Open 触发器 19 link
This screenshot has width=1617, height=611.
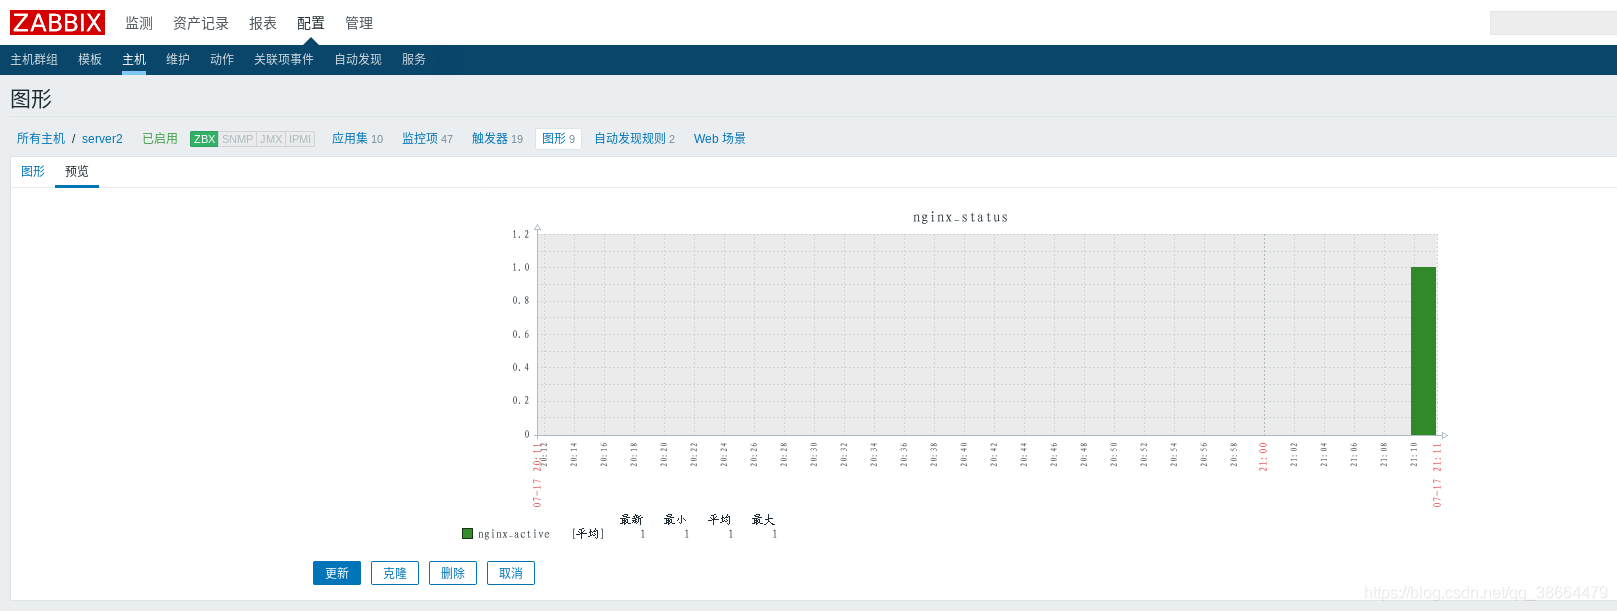[x=497, y=139]
